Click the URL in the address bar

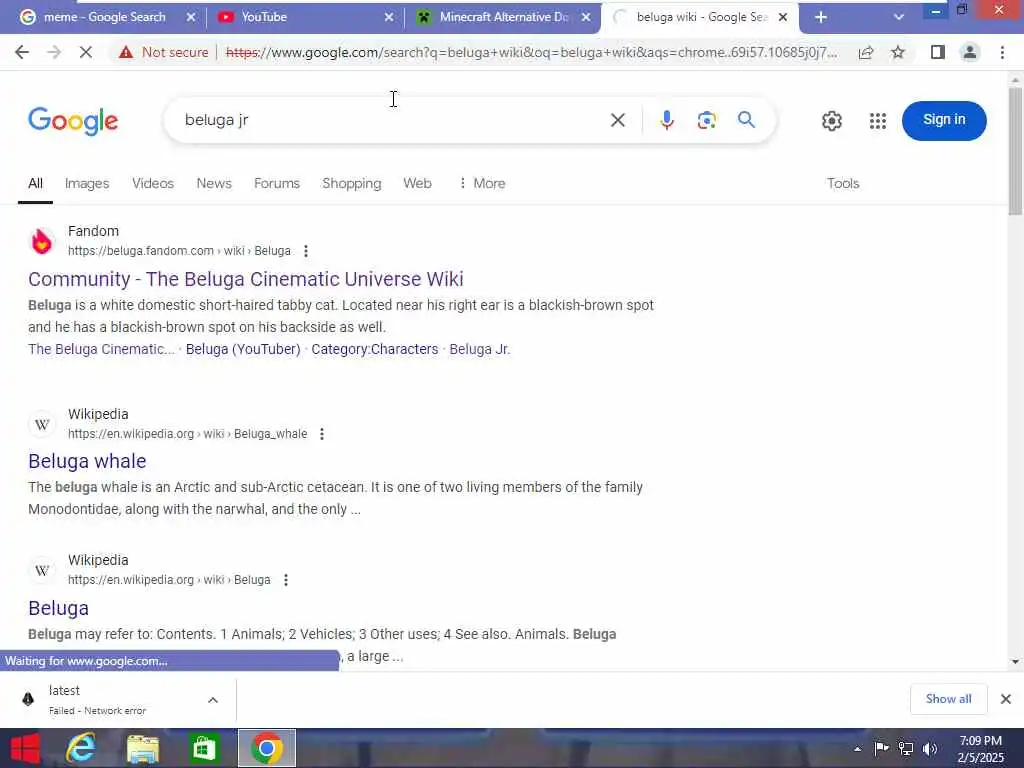pos(531,52)
